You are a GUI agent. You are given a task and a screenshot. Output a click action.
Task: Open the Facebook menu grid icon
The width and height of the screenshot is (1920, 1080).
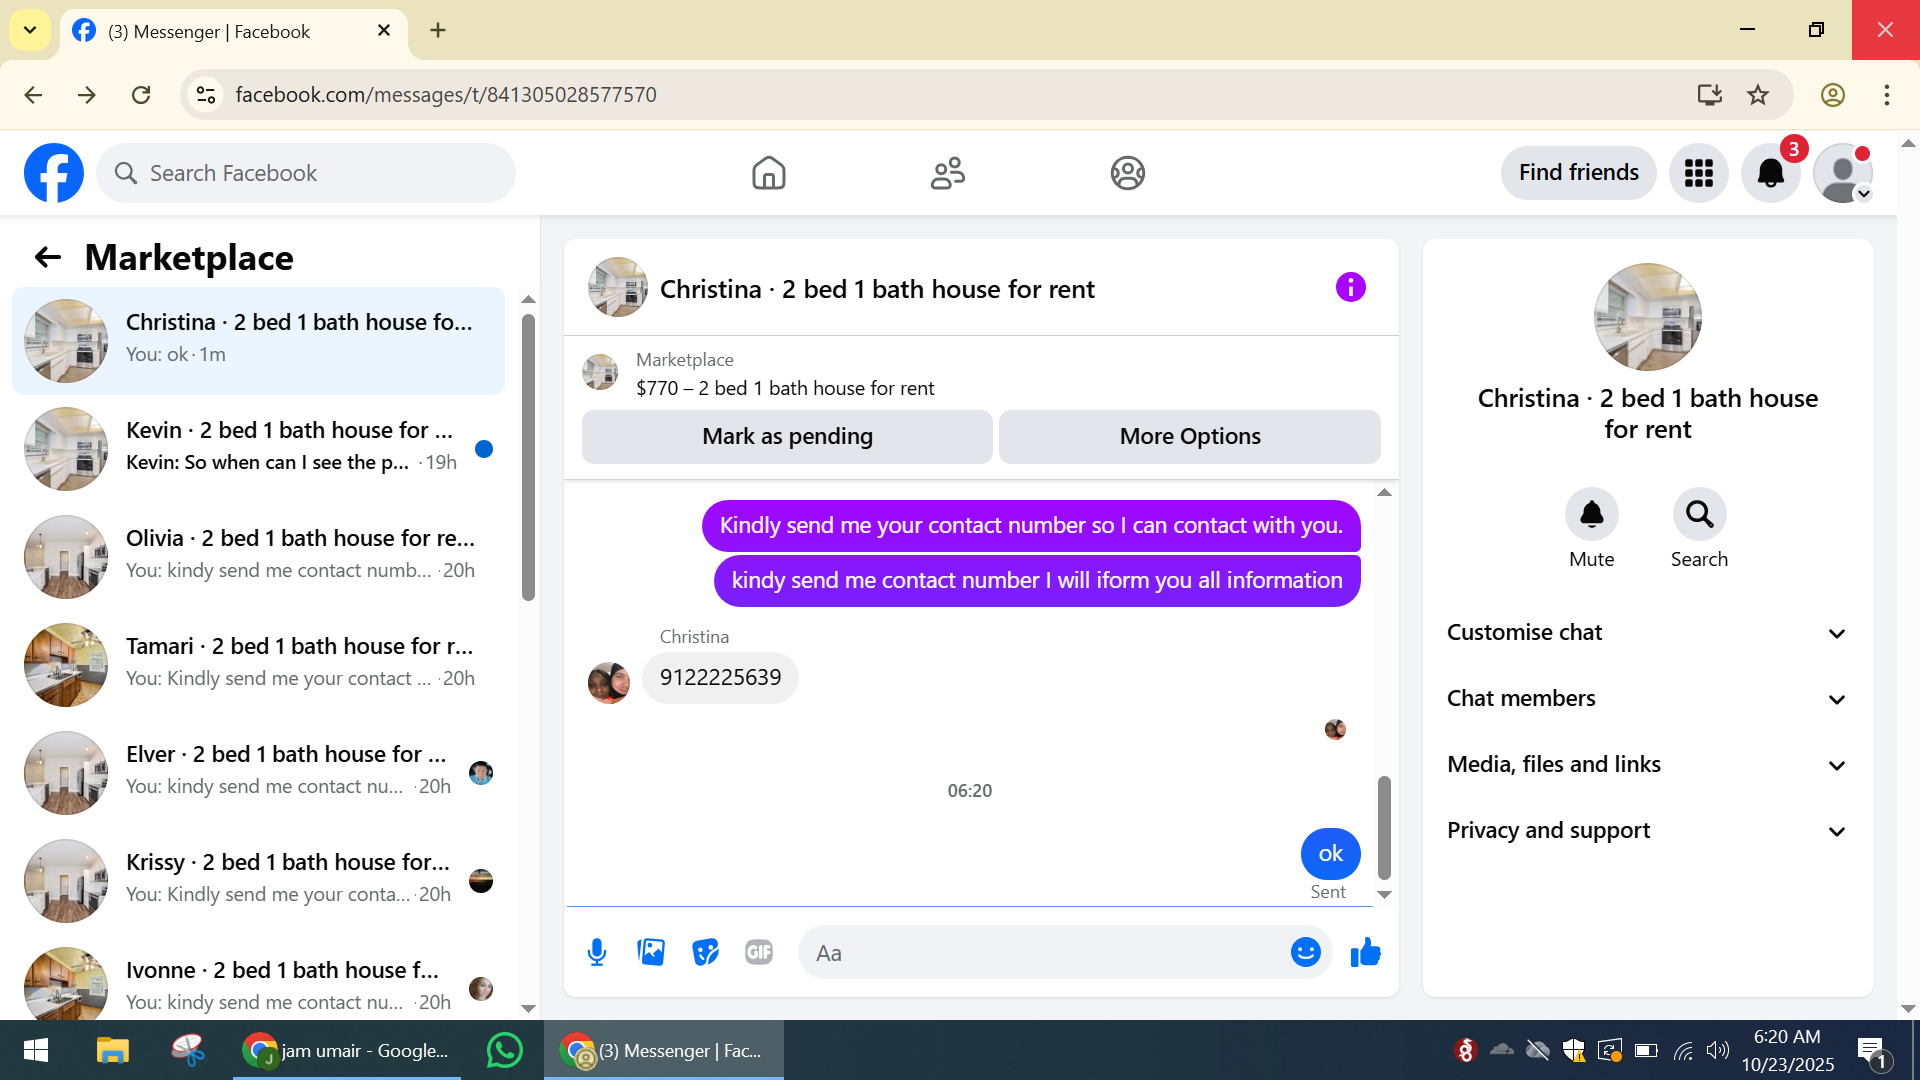[1698, 173]
